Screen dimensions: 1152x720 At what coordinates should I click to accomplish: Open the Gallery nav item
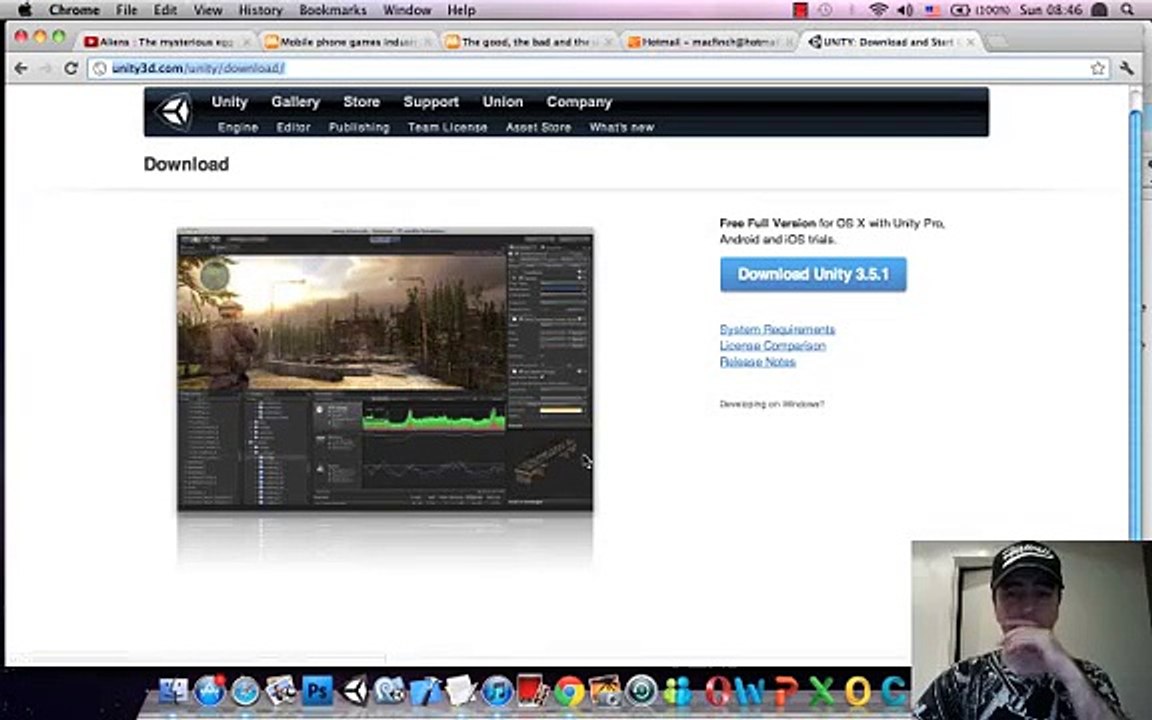coord(295,102)
